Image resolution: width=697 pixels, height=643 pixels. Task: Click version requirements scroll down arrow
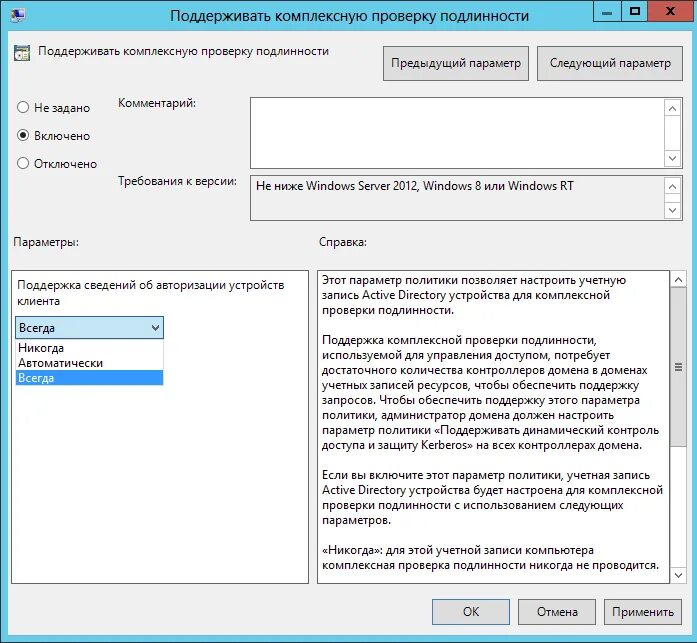coord(673,210)
